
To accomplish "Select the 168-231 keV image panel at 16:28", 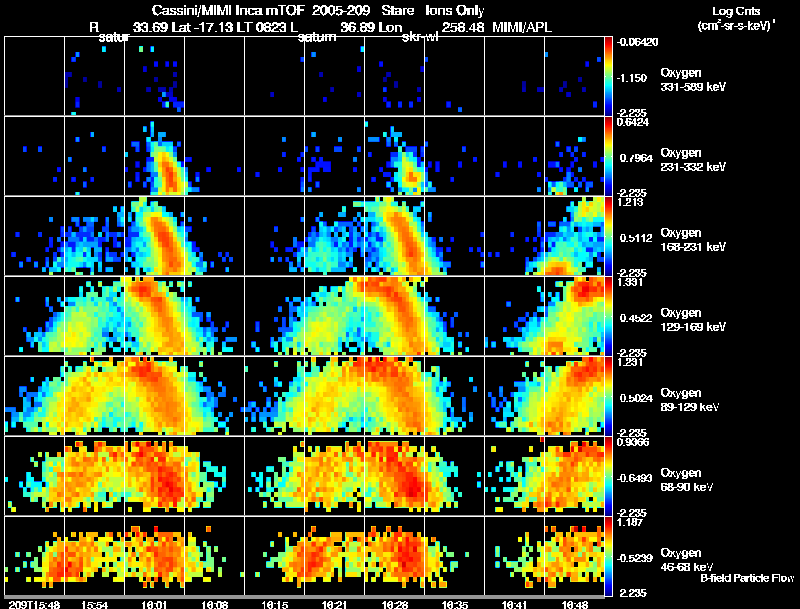I will point(394,236).
